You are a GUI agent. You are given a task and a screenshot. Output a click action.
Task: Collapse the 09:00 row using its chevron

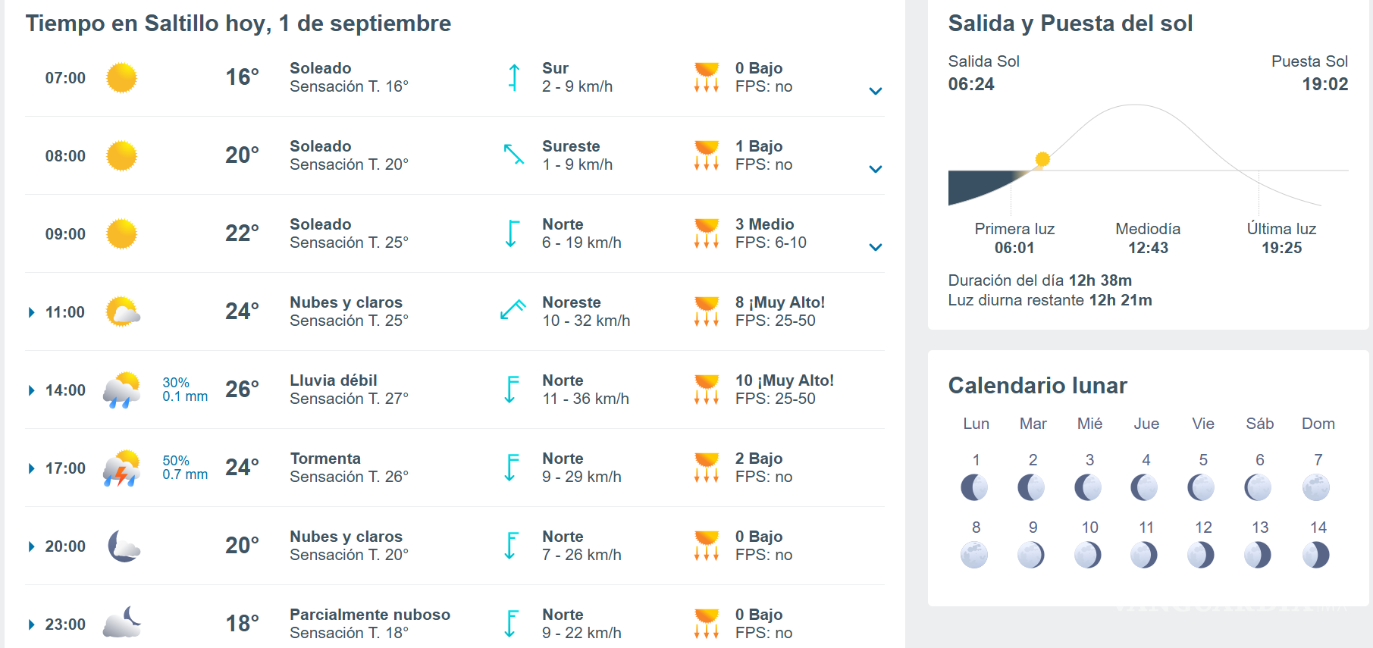coord(875,247)
